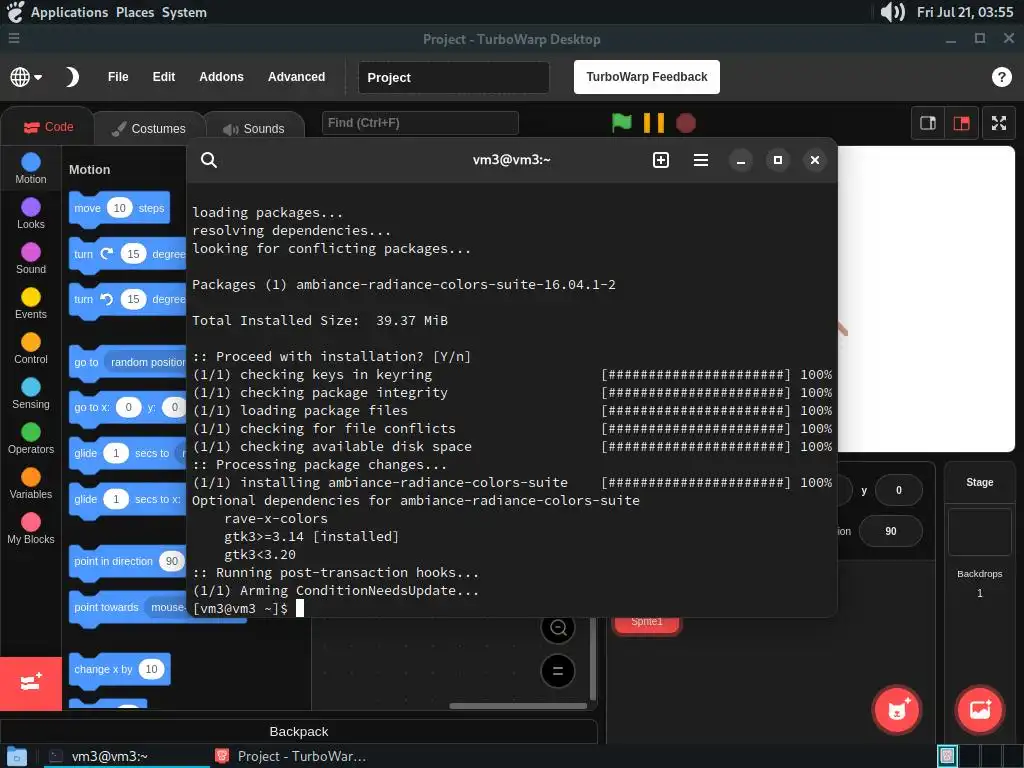Screen dimensions: 1024x768
Task: Click the first workspace switcher square
Action: [947, 756]
